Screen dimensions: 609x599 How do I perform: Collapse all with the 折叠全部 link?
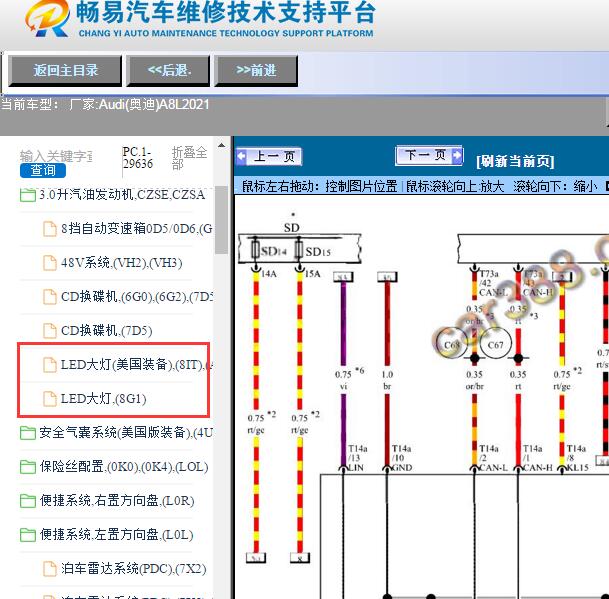click(190, 158)
